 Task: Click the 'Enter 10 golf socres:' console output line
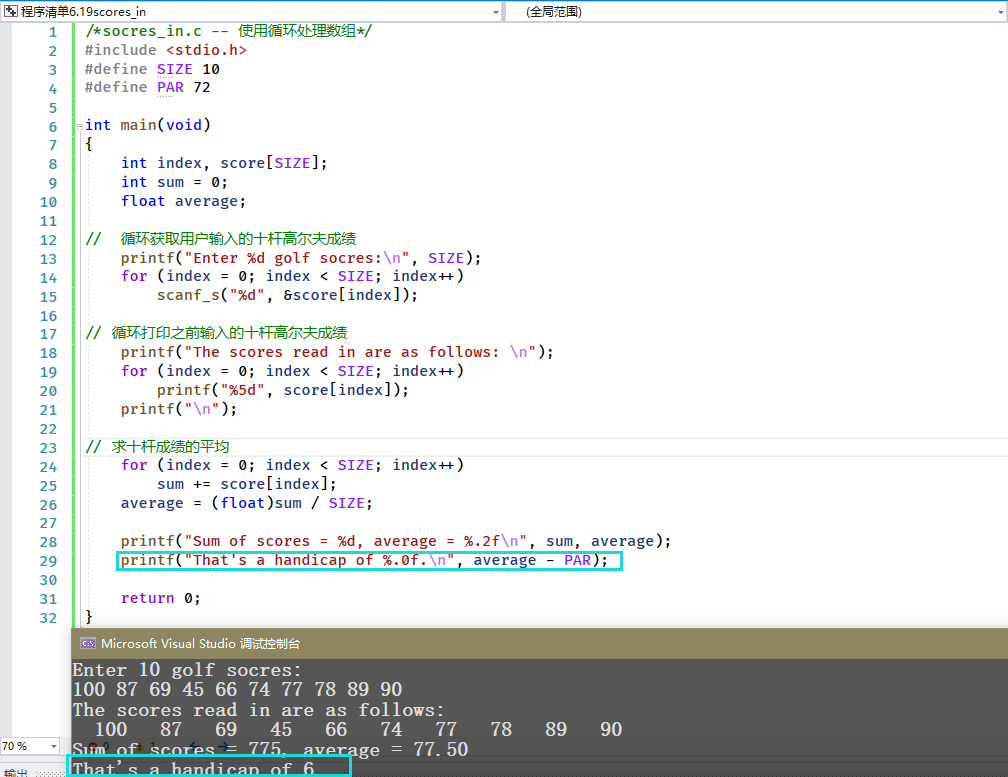tap(187, 670)
